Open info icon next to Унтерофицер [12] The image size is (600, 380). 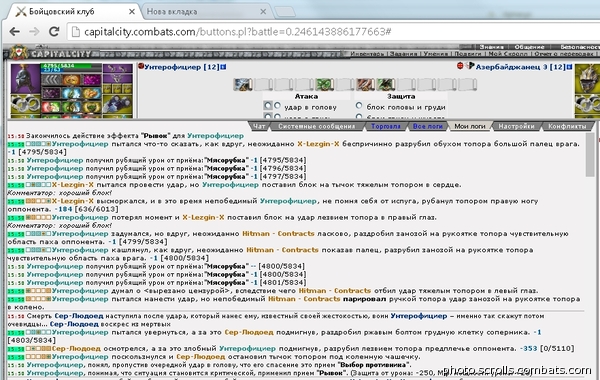coord(223,67)
